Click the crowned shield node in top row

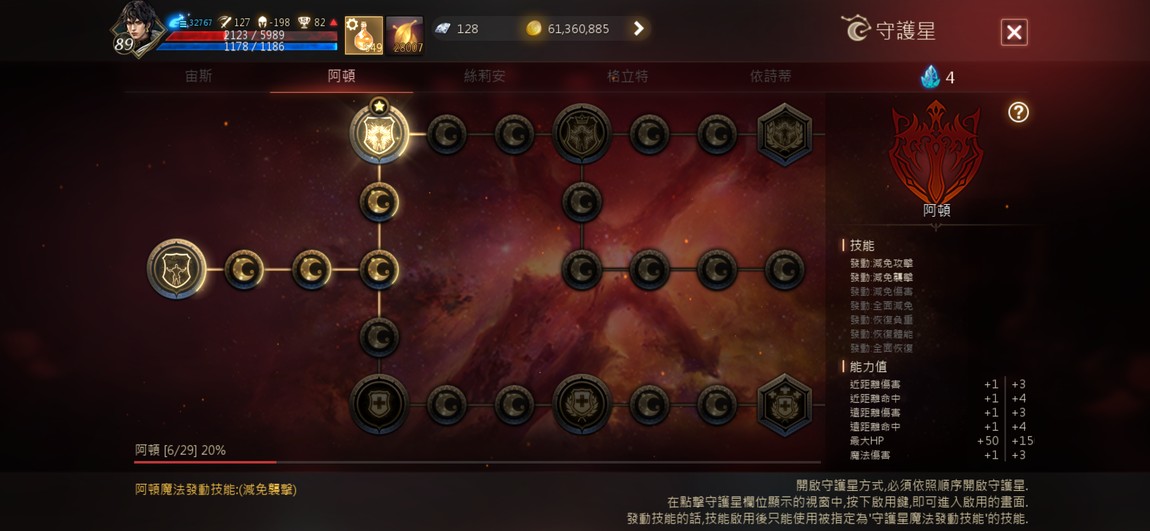tap(582, 134)
